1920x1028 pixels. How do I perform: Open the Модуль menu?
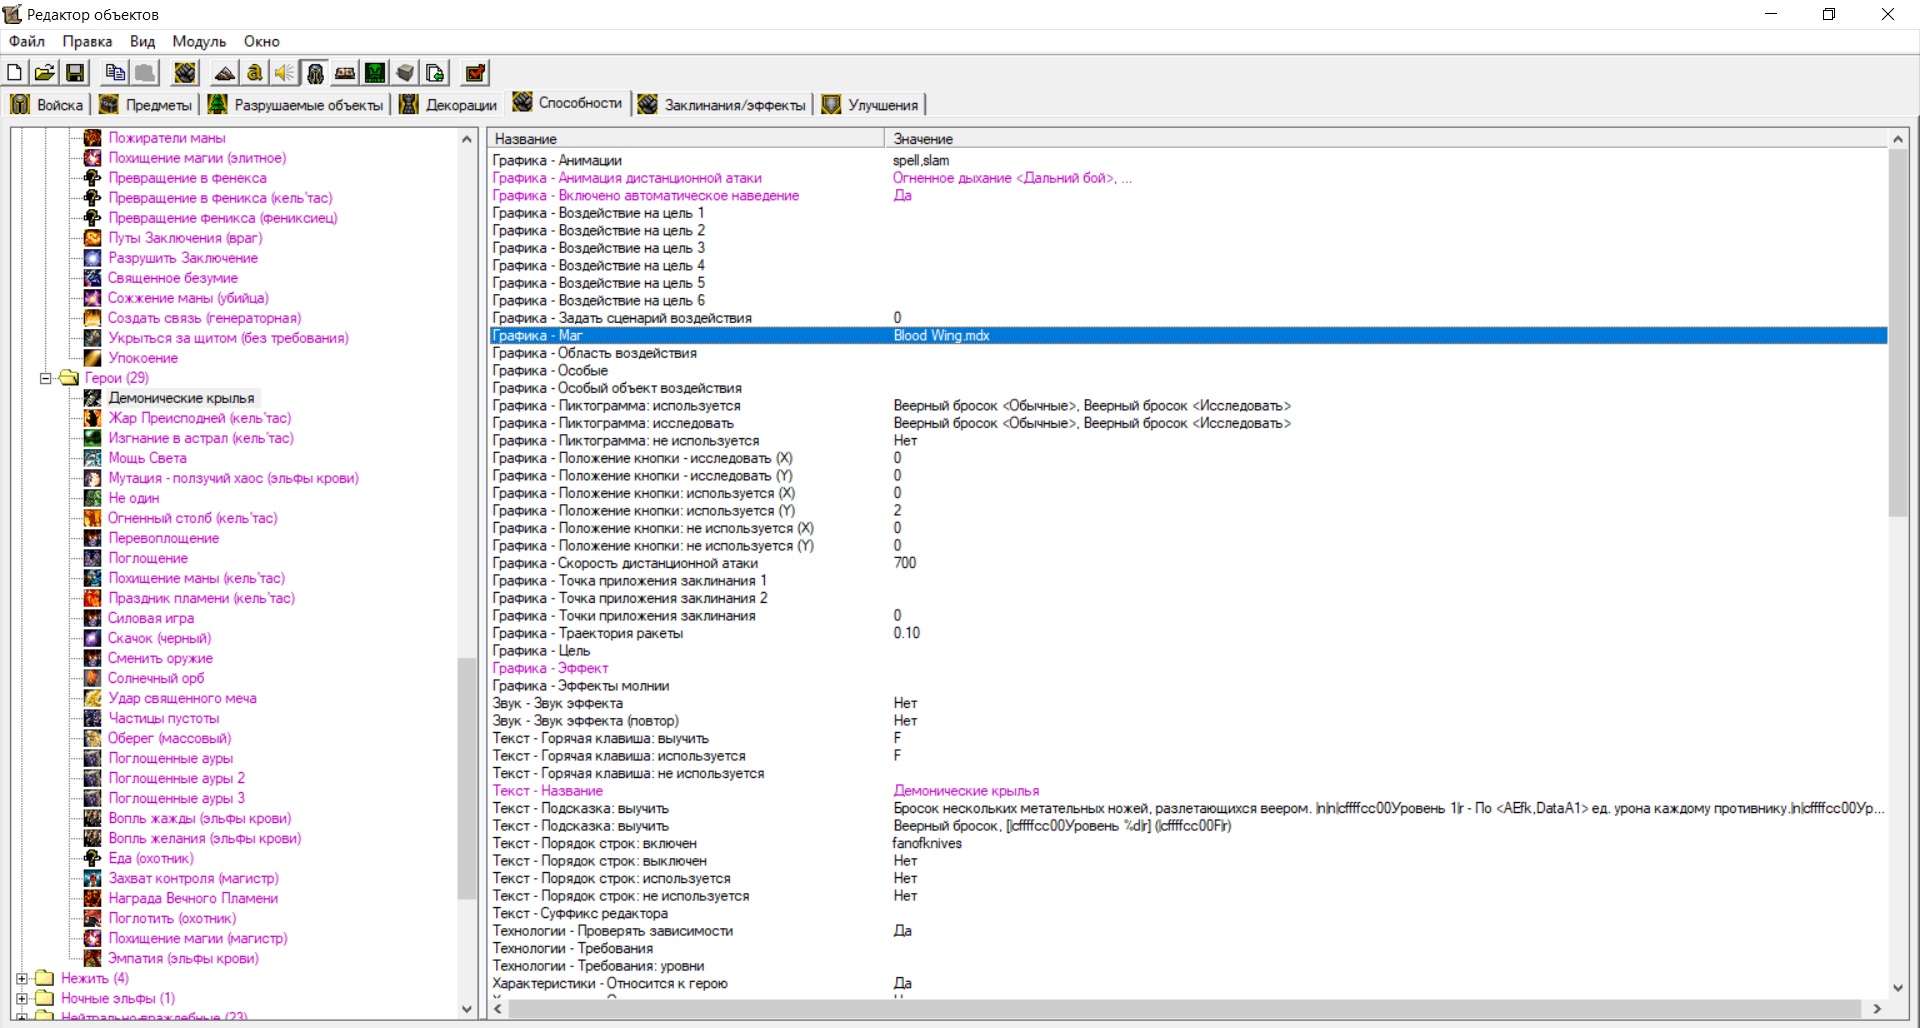[x=199, y=41]
